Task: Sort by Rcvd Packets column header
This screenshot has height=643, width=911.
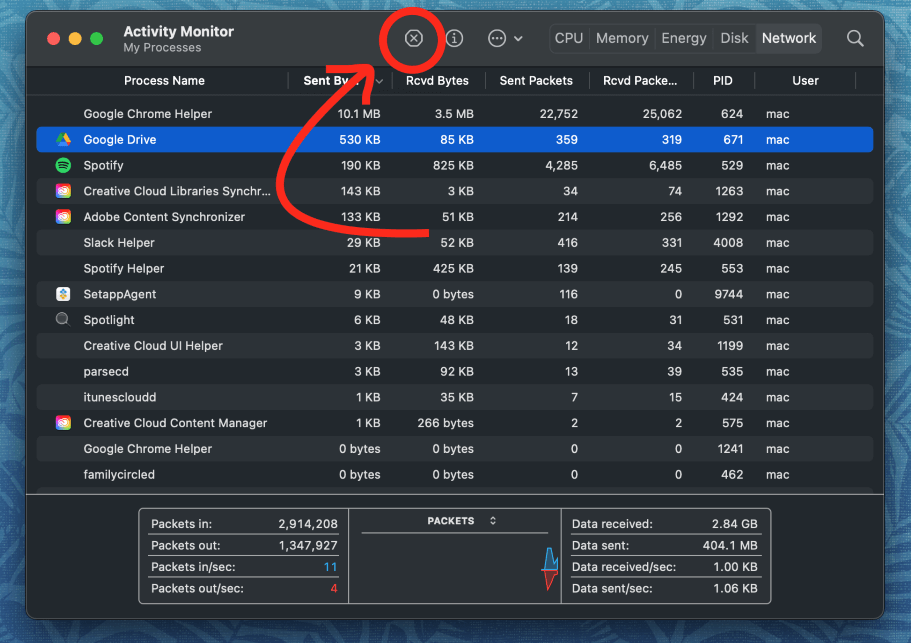Action: coord(640,81)
